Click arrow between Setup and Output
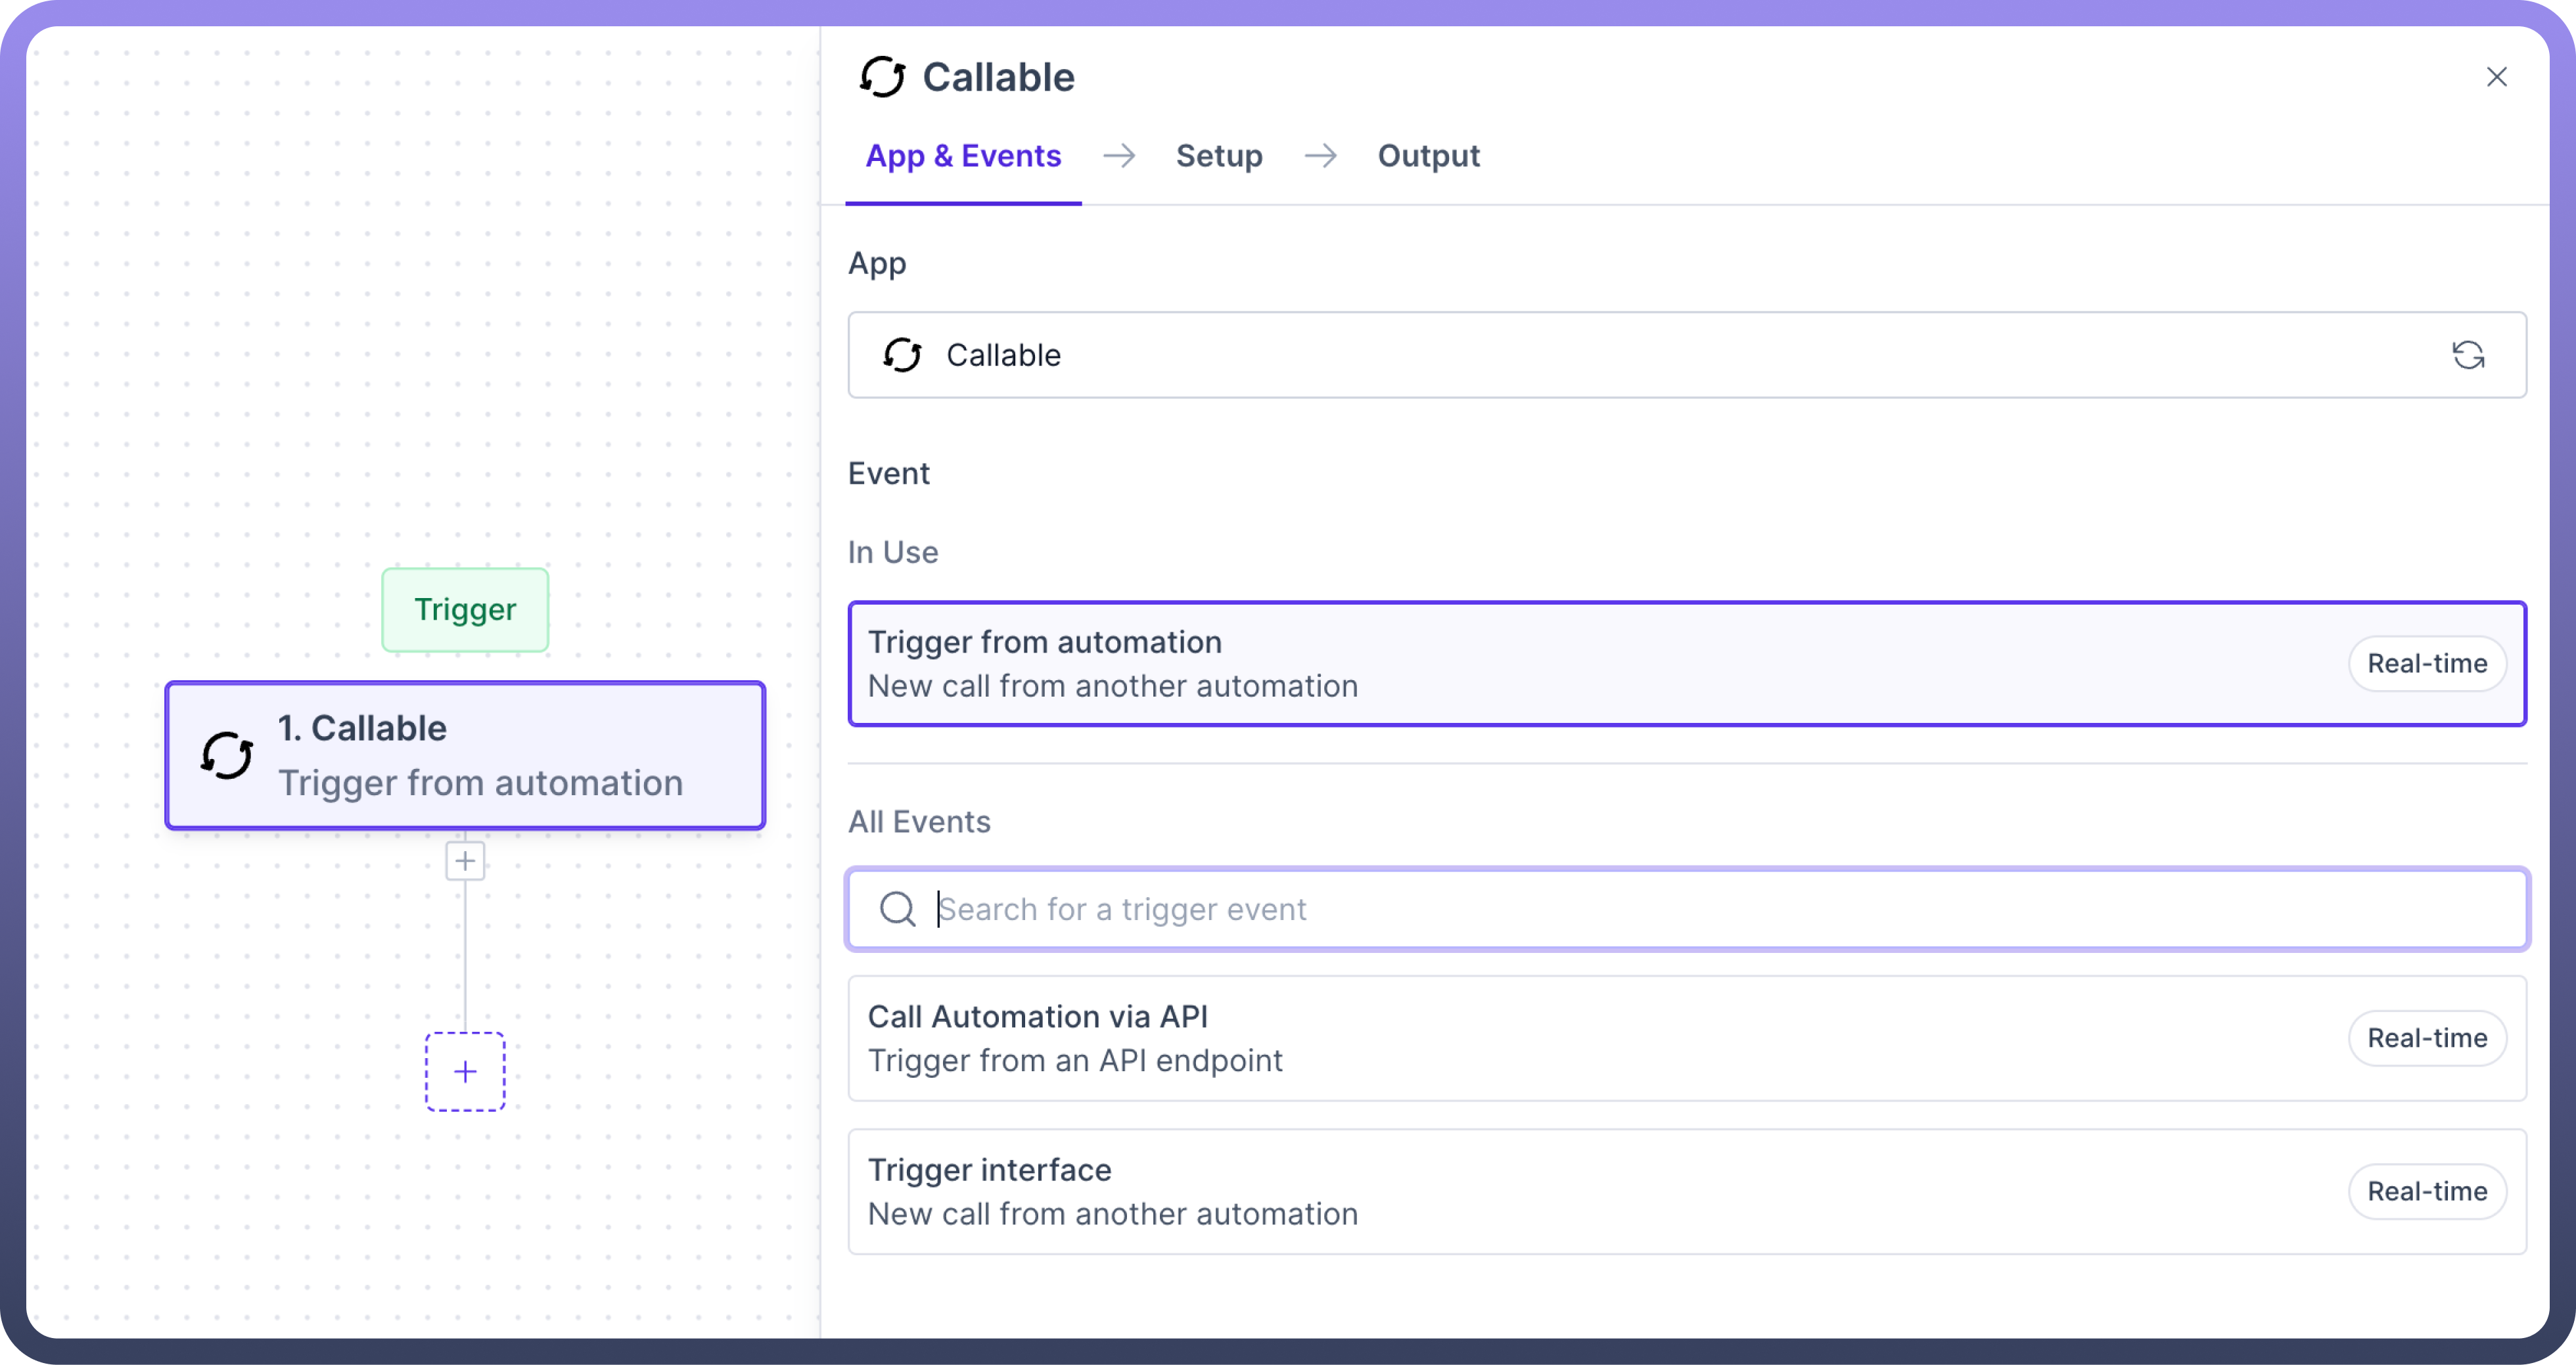Image resolution: width=2576 pixels, height=1365 pixels. tap(1320, 156)
